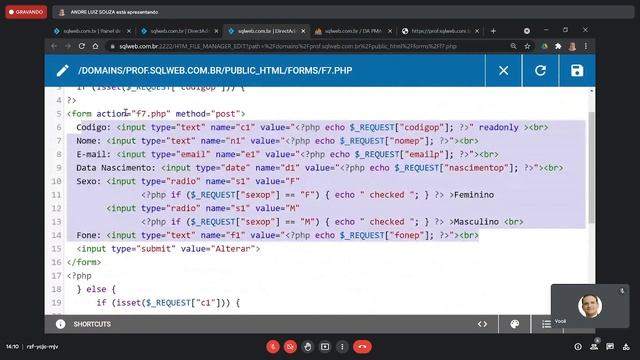640x360 pixels.
Task: Click the SHORTCUTS label
Action: click(92, 324)
